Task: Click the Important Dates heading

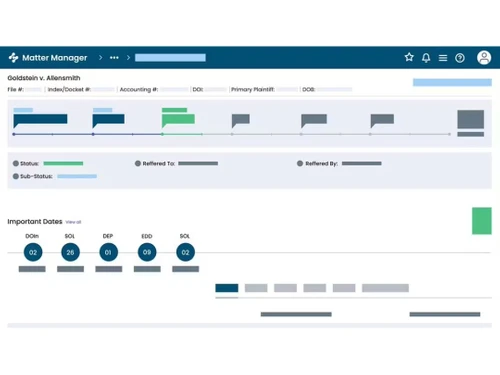Action: coord(35,222)
